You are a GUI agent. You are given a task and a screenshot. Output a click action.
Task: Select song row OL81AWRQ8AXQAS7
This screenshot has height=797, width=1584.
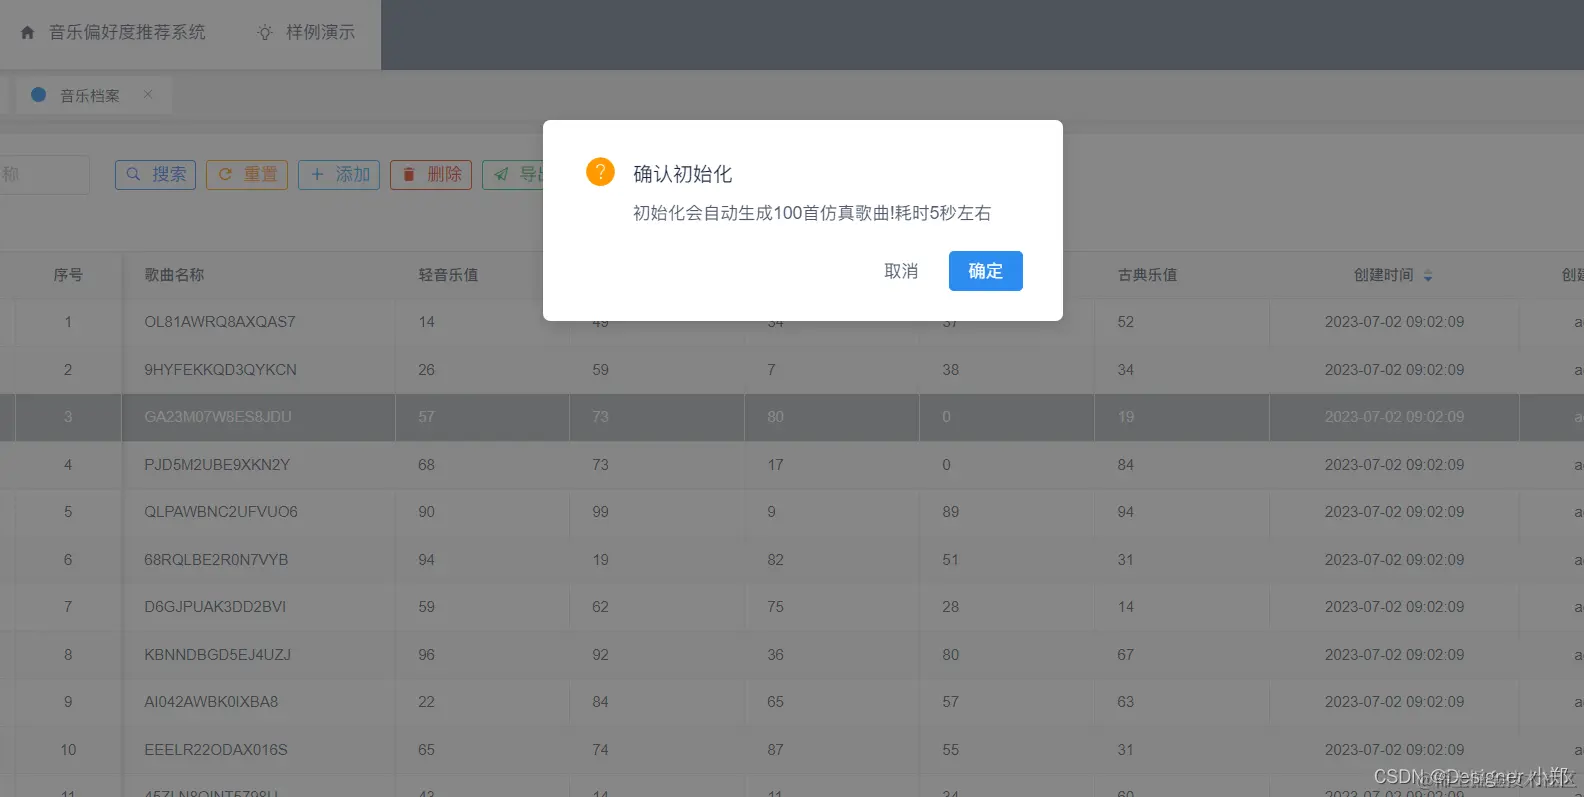pyautogui.click(x=792, y=322)
